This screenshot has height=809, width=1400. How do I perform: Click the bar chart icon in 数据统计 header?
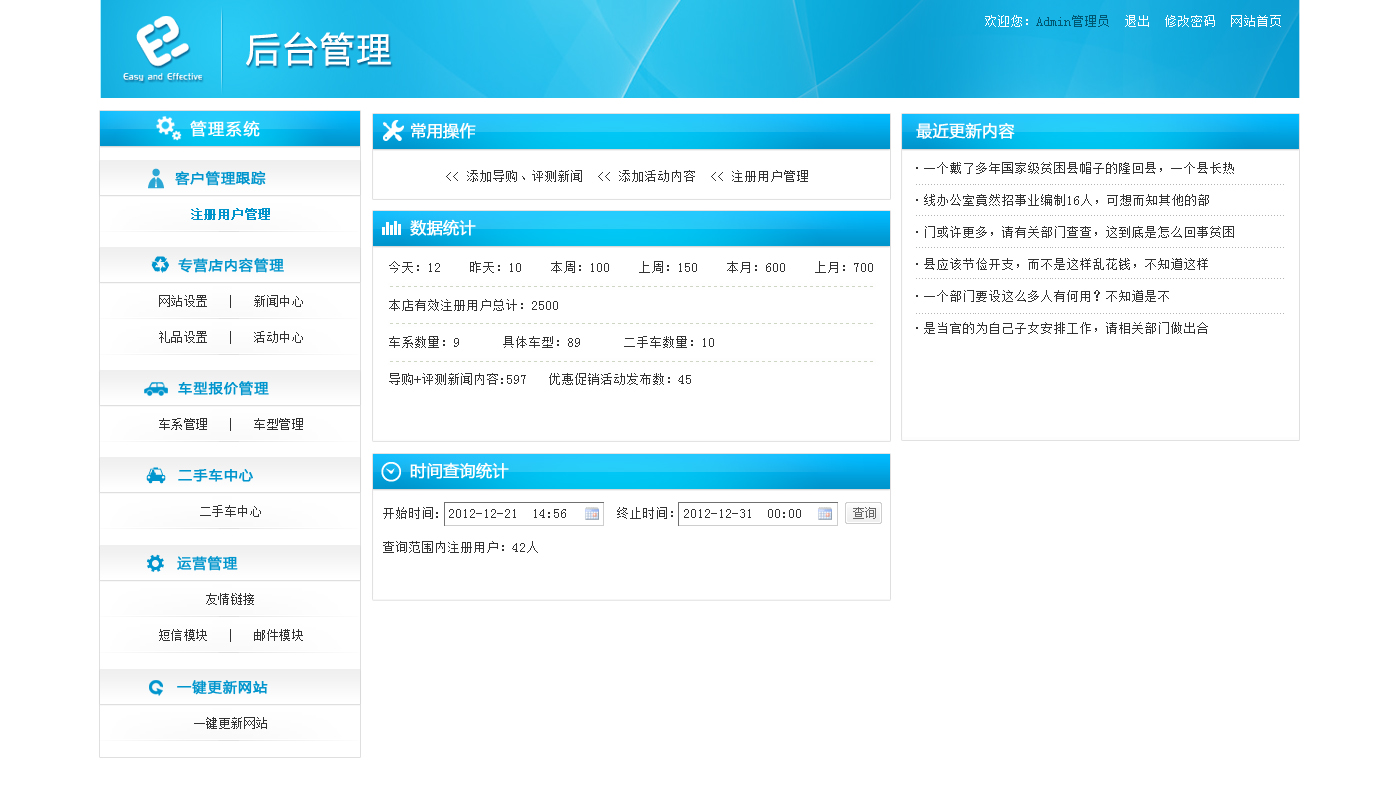[x=392, y=228]
